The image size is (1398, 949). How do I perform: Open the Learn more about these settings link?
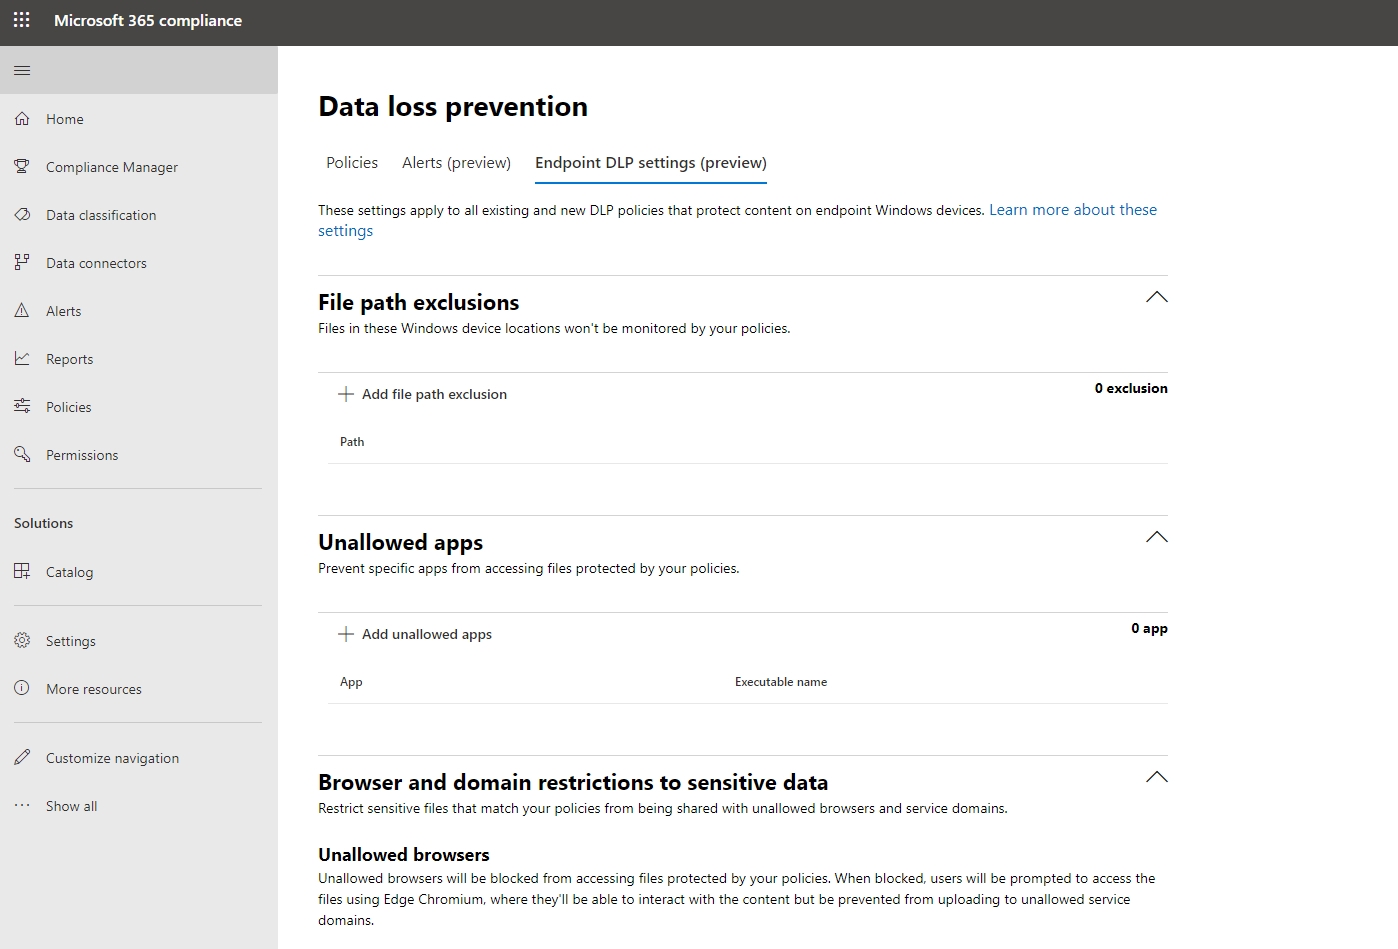coord(1072,209)
